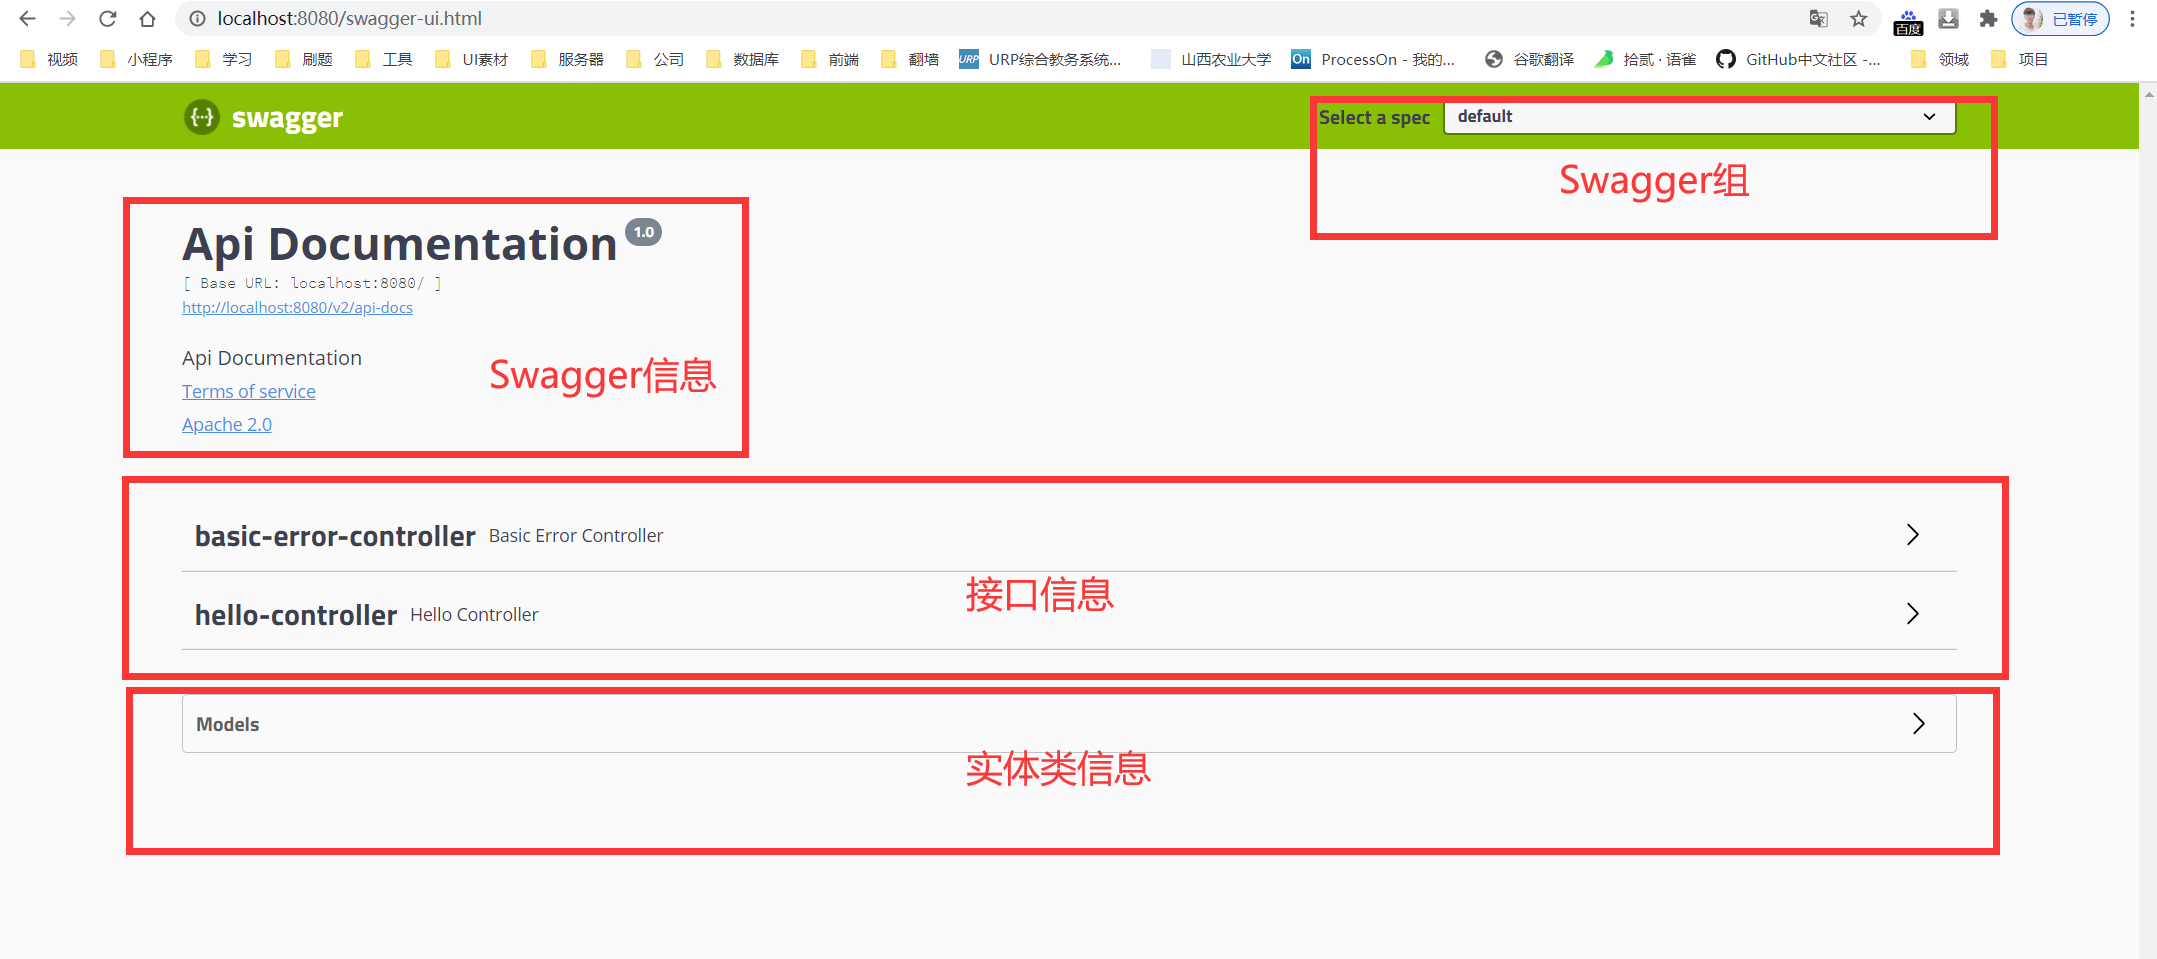Show site information icon in address bar
The height and width of the screenshot is (959, 2157).
pos(197,18)
